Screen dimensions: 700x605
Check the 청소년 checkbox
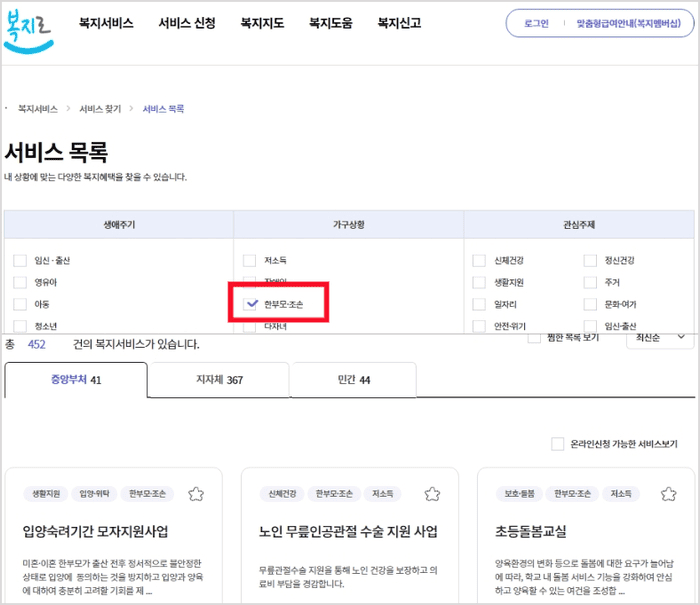(20, 326)
